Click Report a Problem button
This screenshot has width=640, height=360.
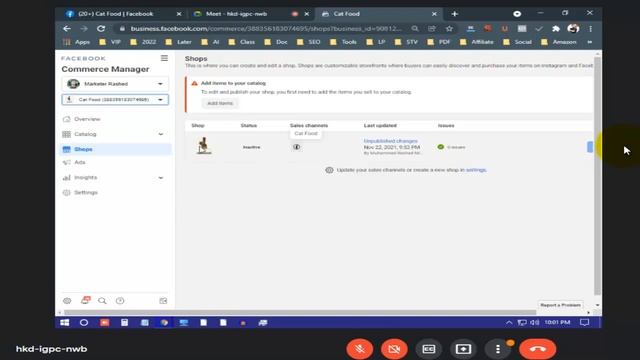click(x=560, y=305)
